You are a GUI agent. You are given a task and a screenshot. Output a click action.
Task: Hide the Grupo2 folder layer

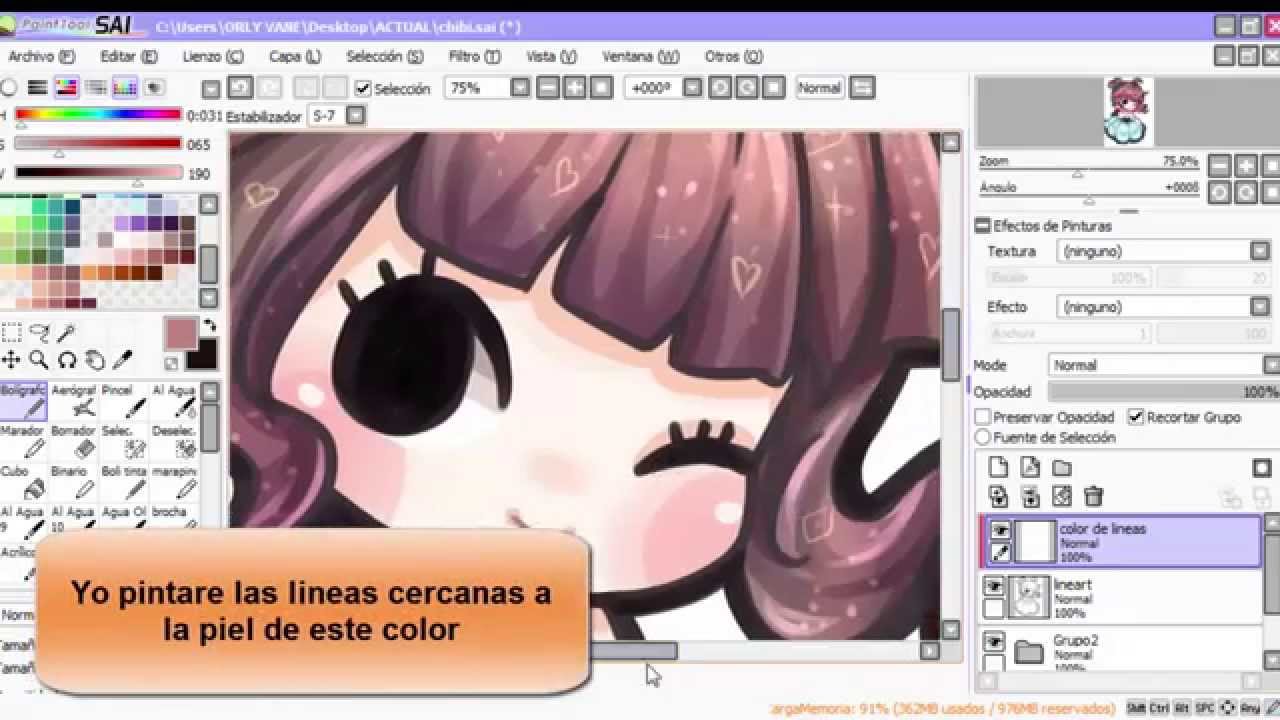coord(993,641)
